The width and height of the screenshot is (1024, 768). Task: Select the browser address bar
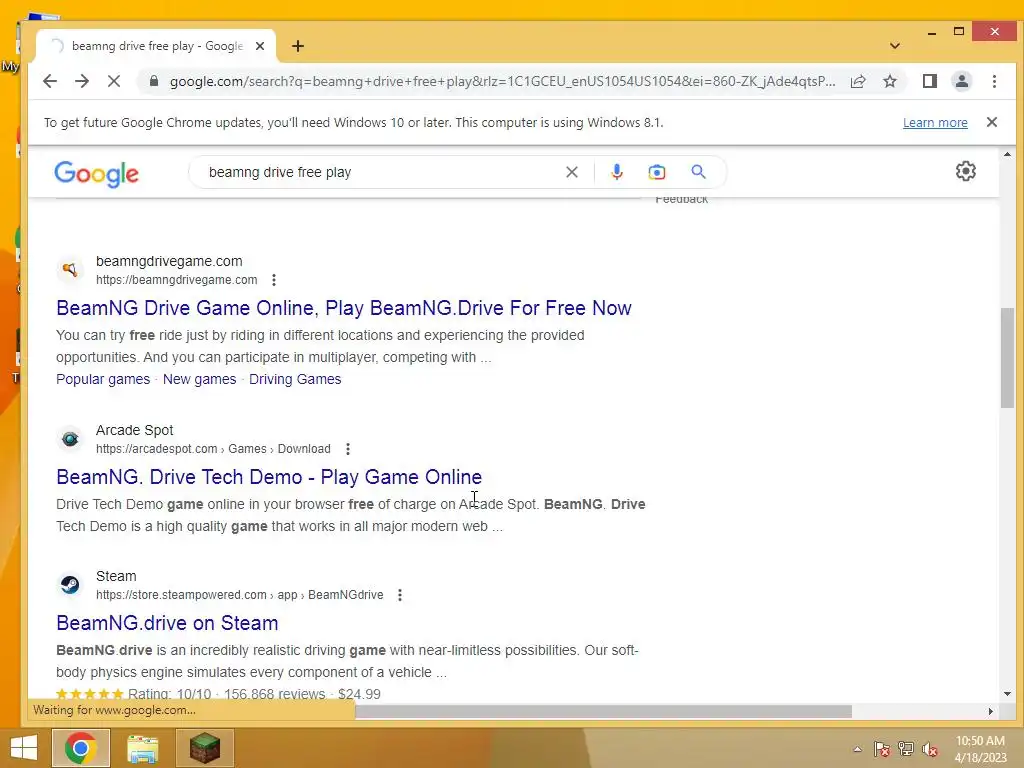[x=502, y=82]
